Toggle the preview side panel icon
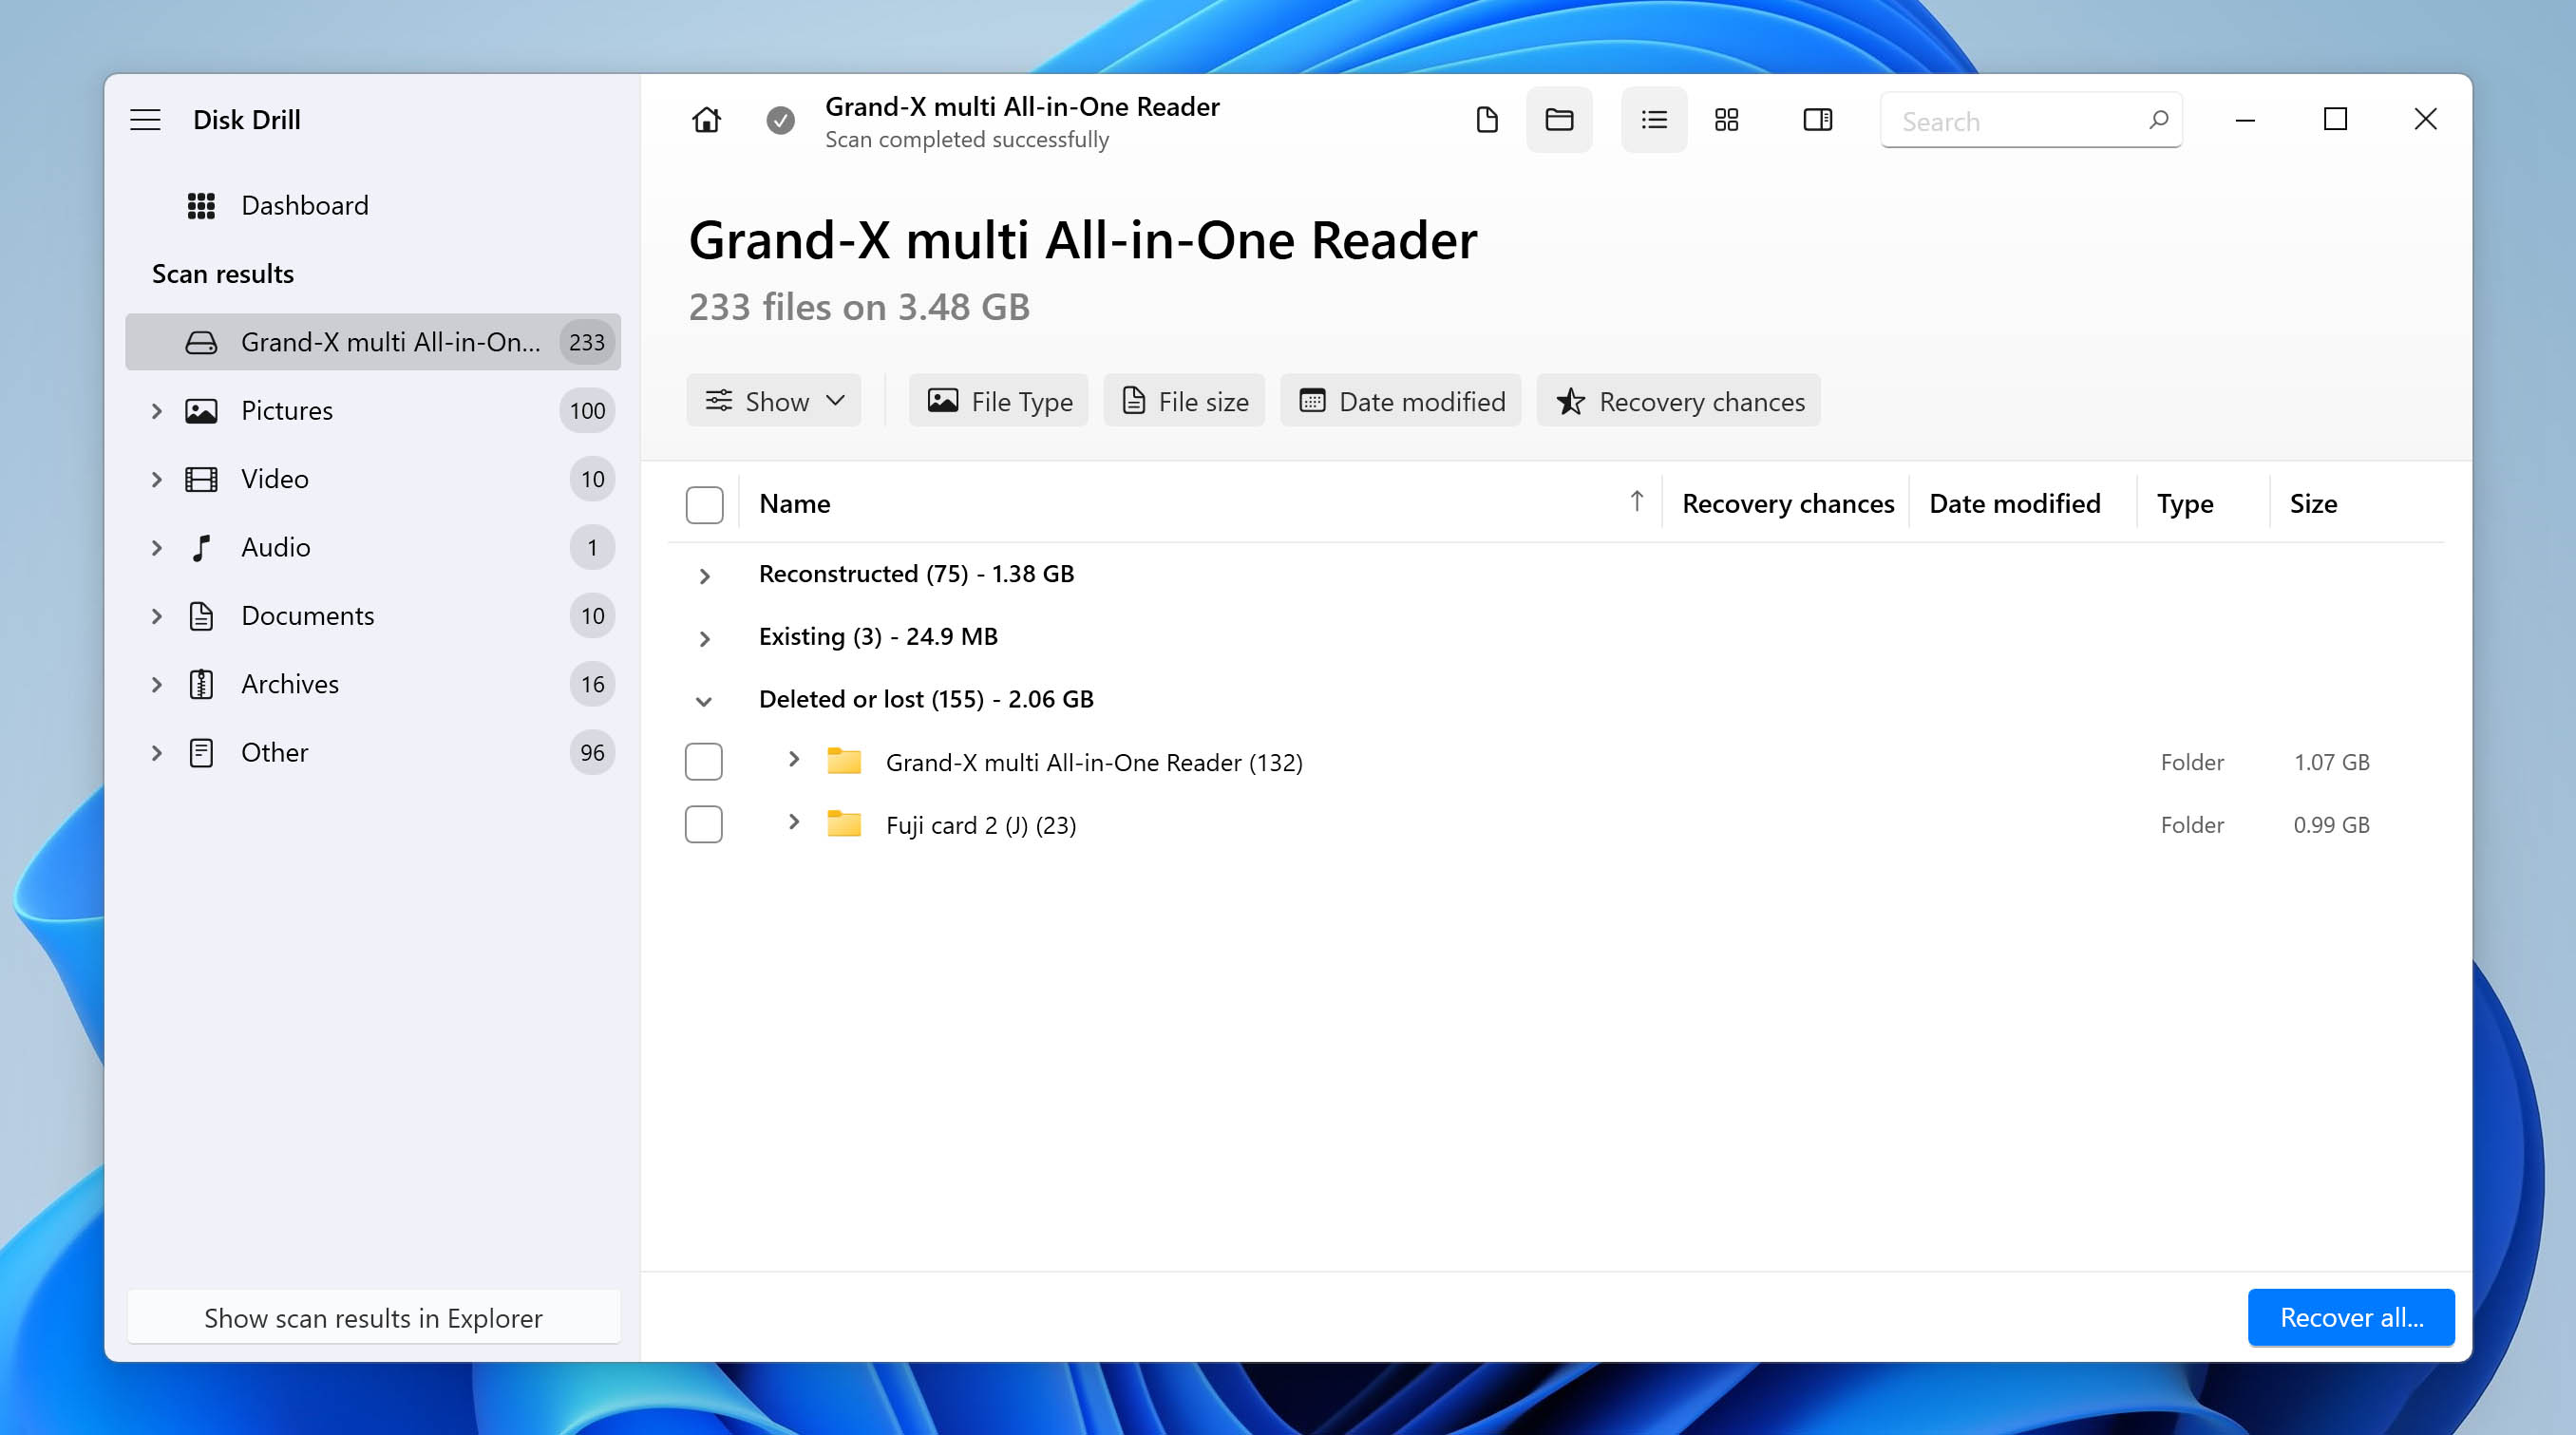The width and height of the screenshot is (2576, 1435). click(x=1818, y=120)
